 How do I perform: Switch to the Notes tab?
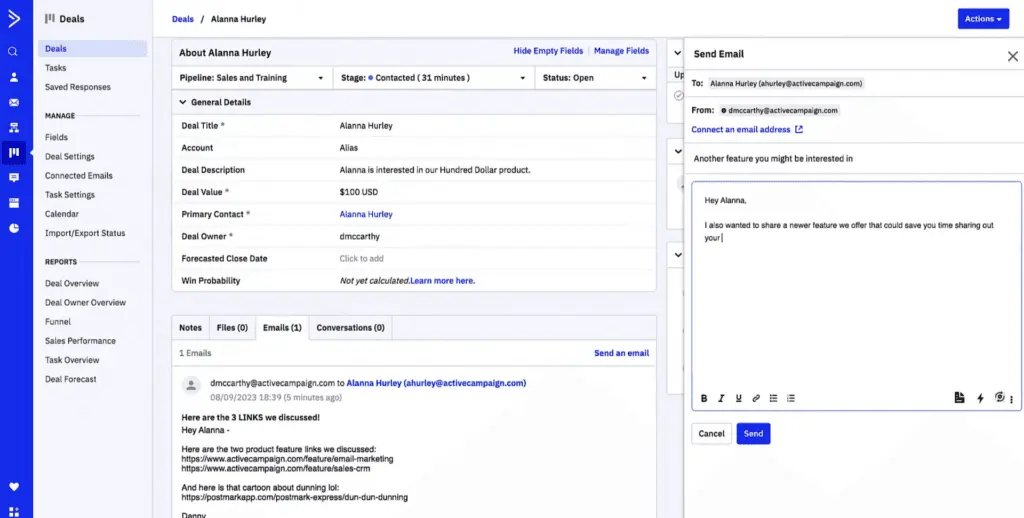point(190,328)
